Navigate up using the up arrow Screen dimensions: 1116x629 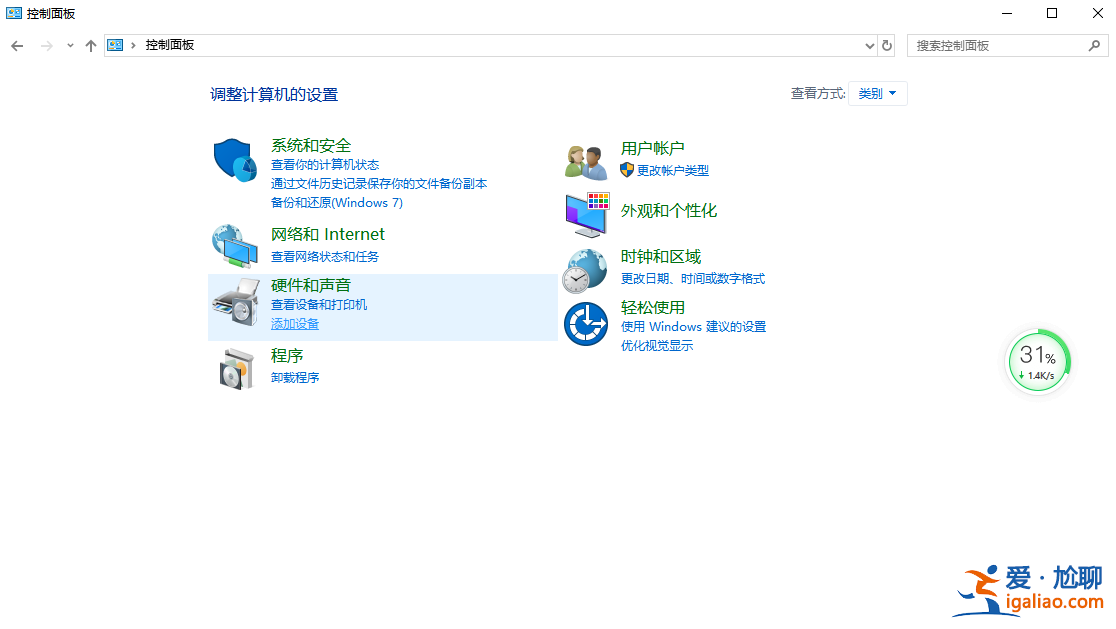[90, 45]
